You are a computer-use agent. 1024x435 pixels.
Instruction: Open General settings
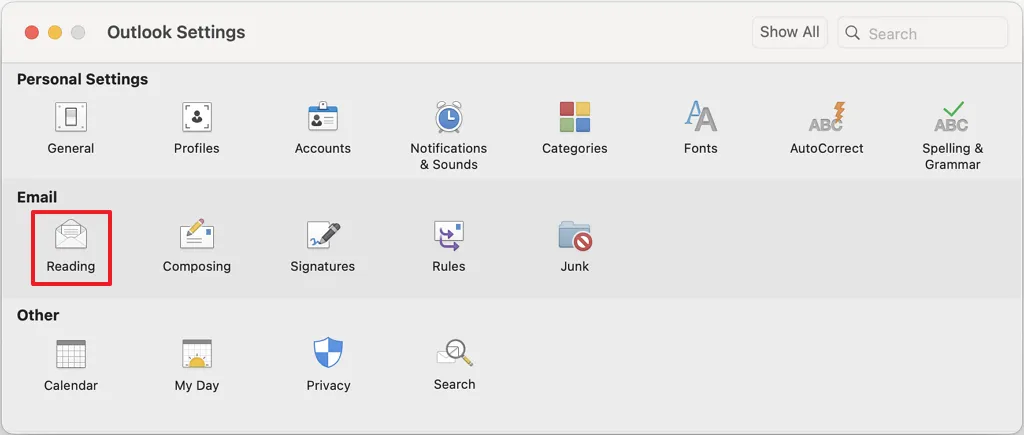[x=70, y=119]
